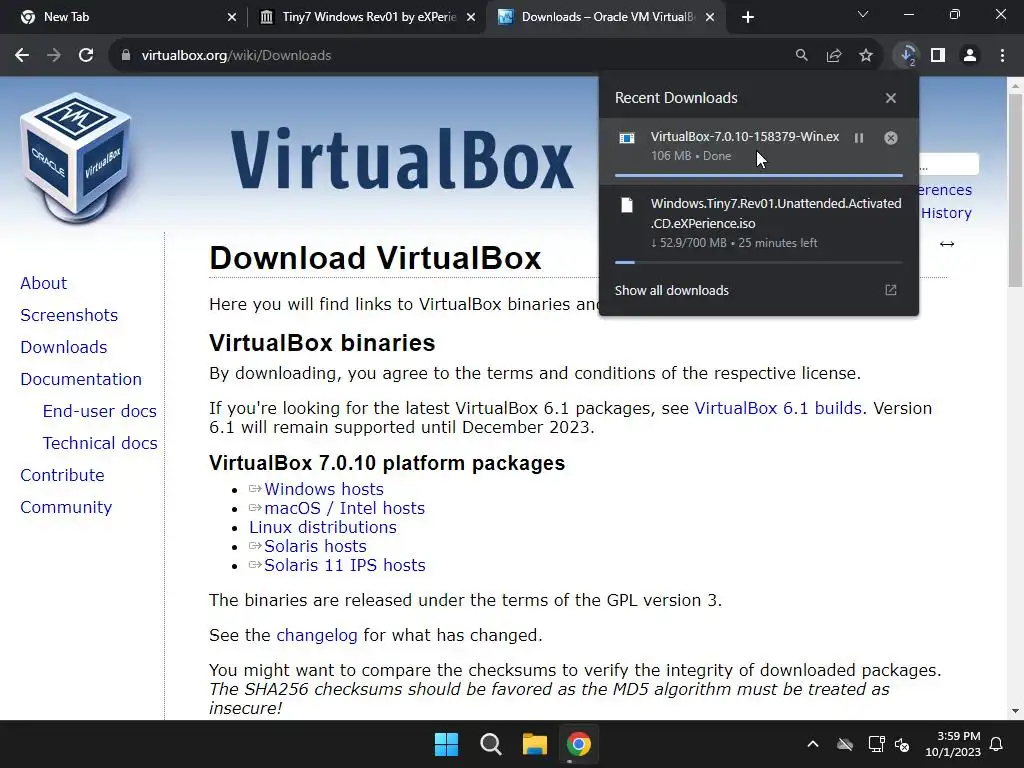
Task: Close the New Tab tab
Action: [x=232, y=17]
